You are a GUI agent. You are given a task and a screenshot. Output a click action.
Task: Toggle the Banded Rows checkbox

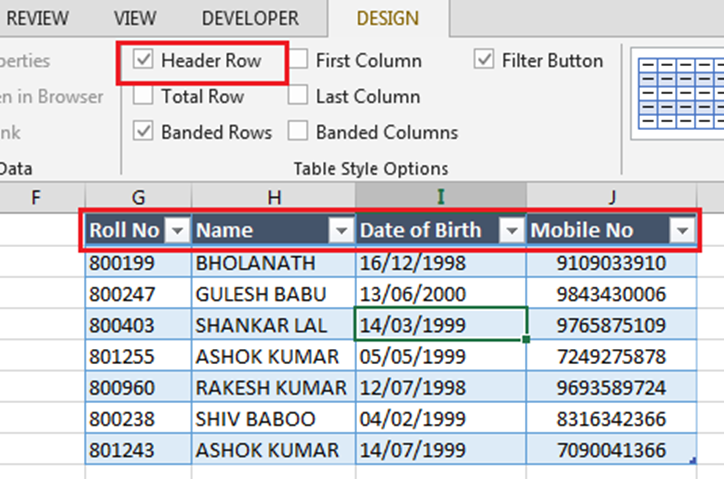pyautogui.click(x=144, y=132)
